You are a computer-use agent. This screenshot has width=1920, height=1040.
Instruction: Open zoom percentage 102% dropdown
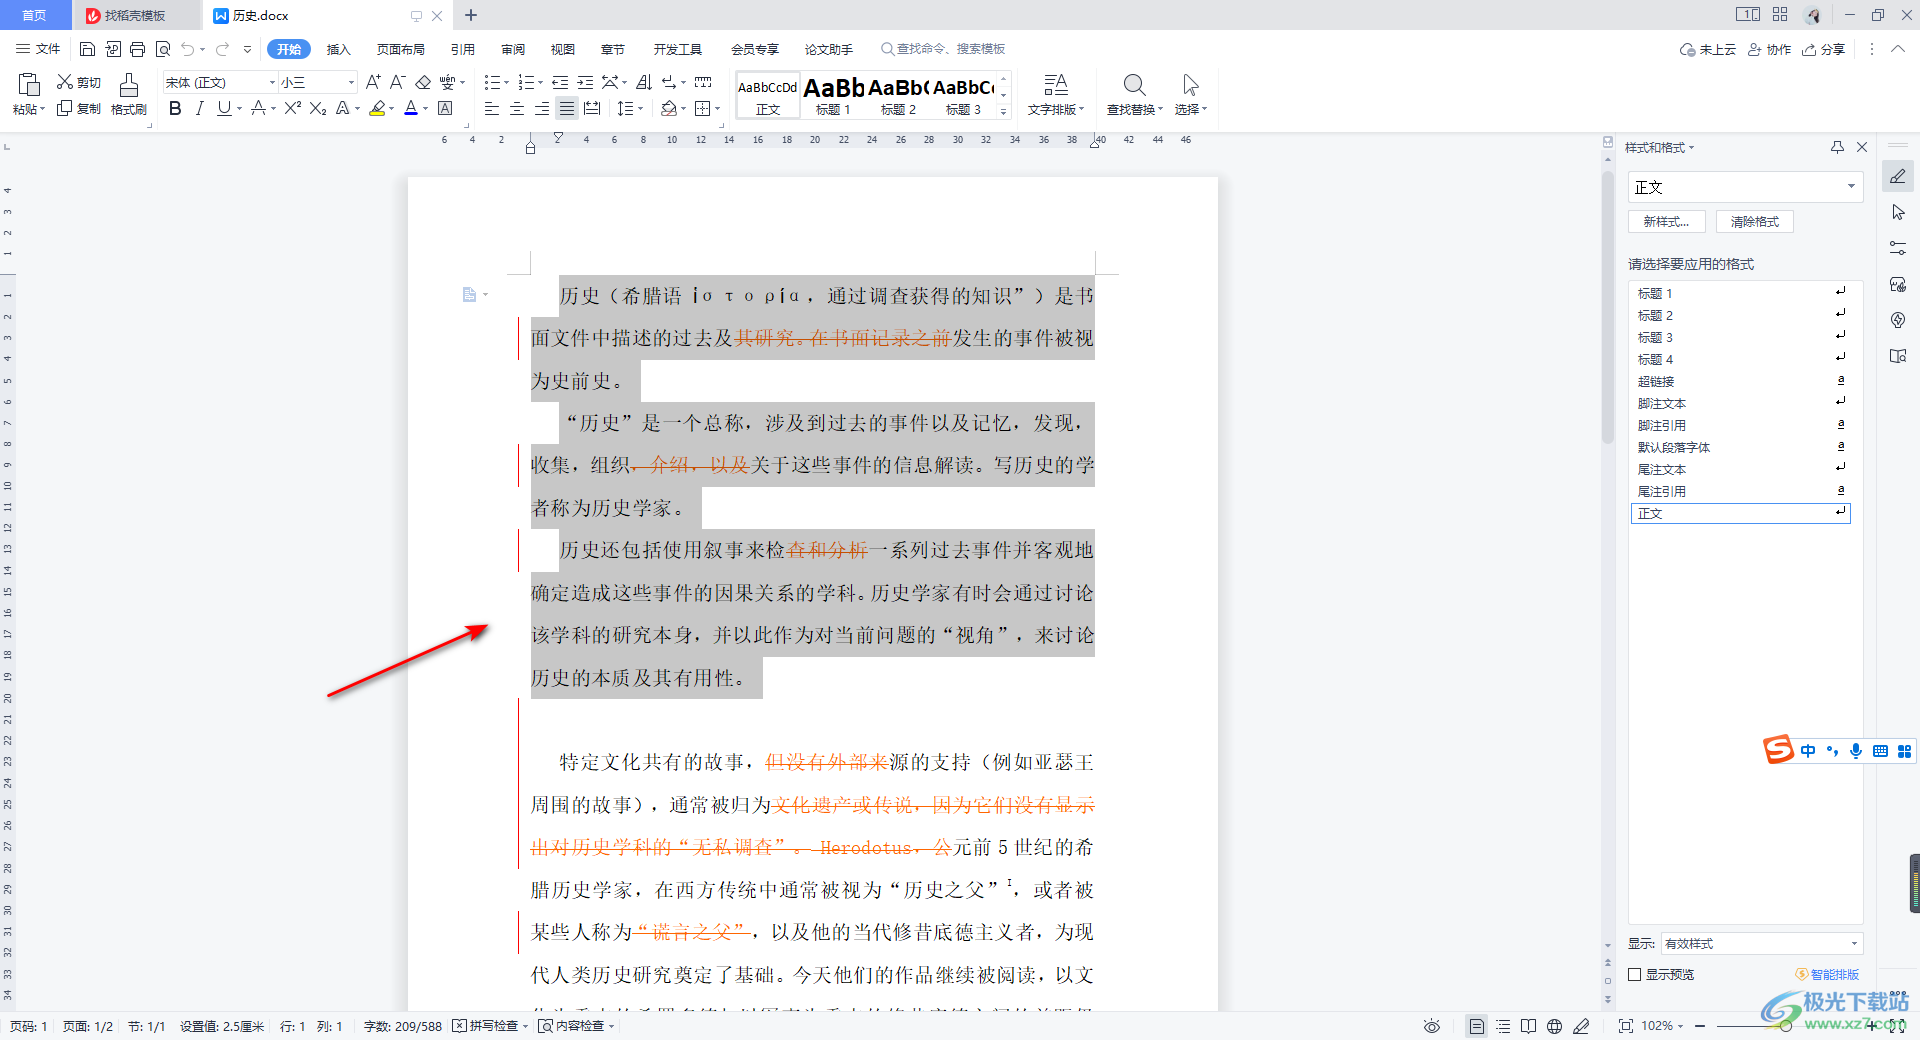pyautogui.click(x=1663, y=1026)
